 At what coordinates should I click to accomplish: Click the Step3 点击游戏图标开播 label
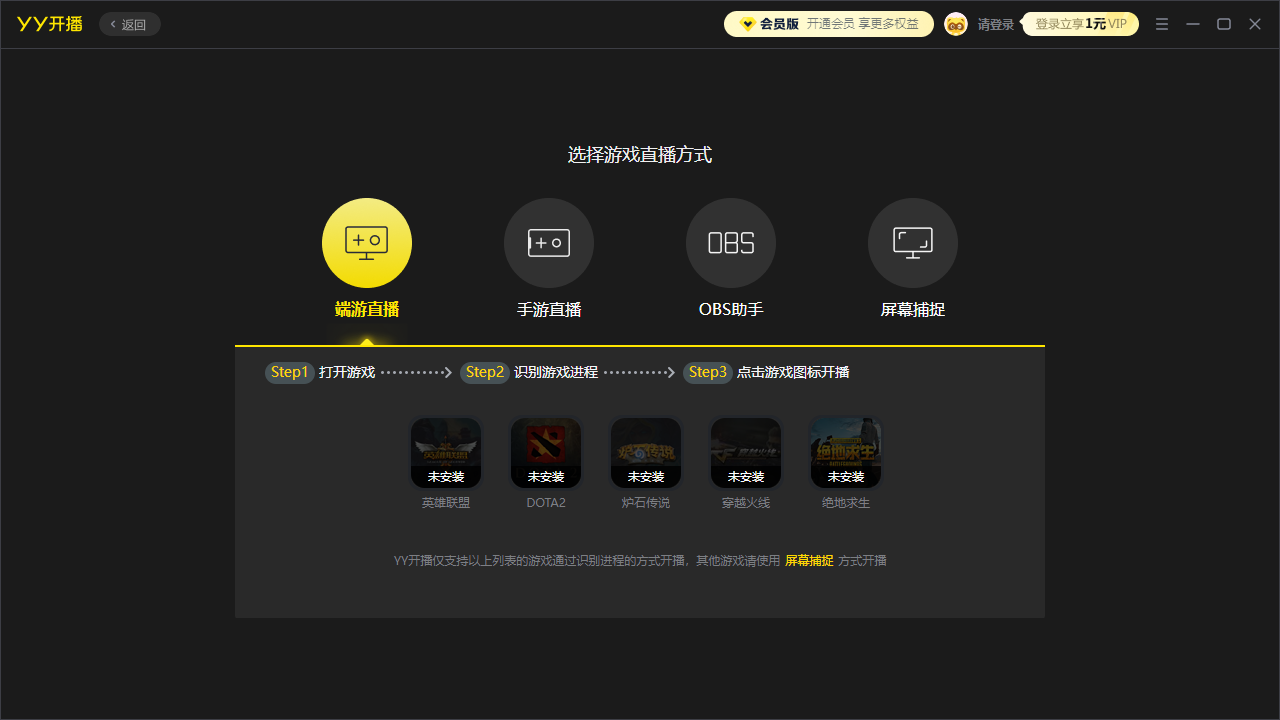(766, 372)
